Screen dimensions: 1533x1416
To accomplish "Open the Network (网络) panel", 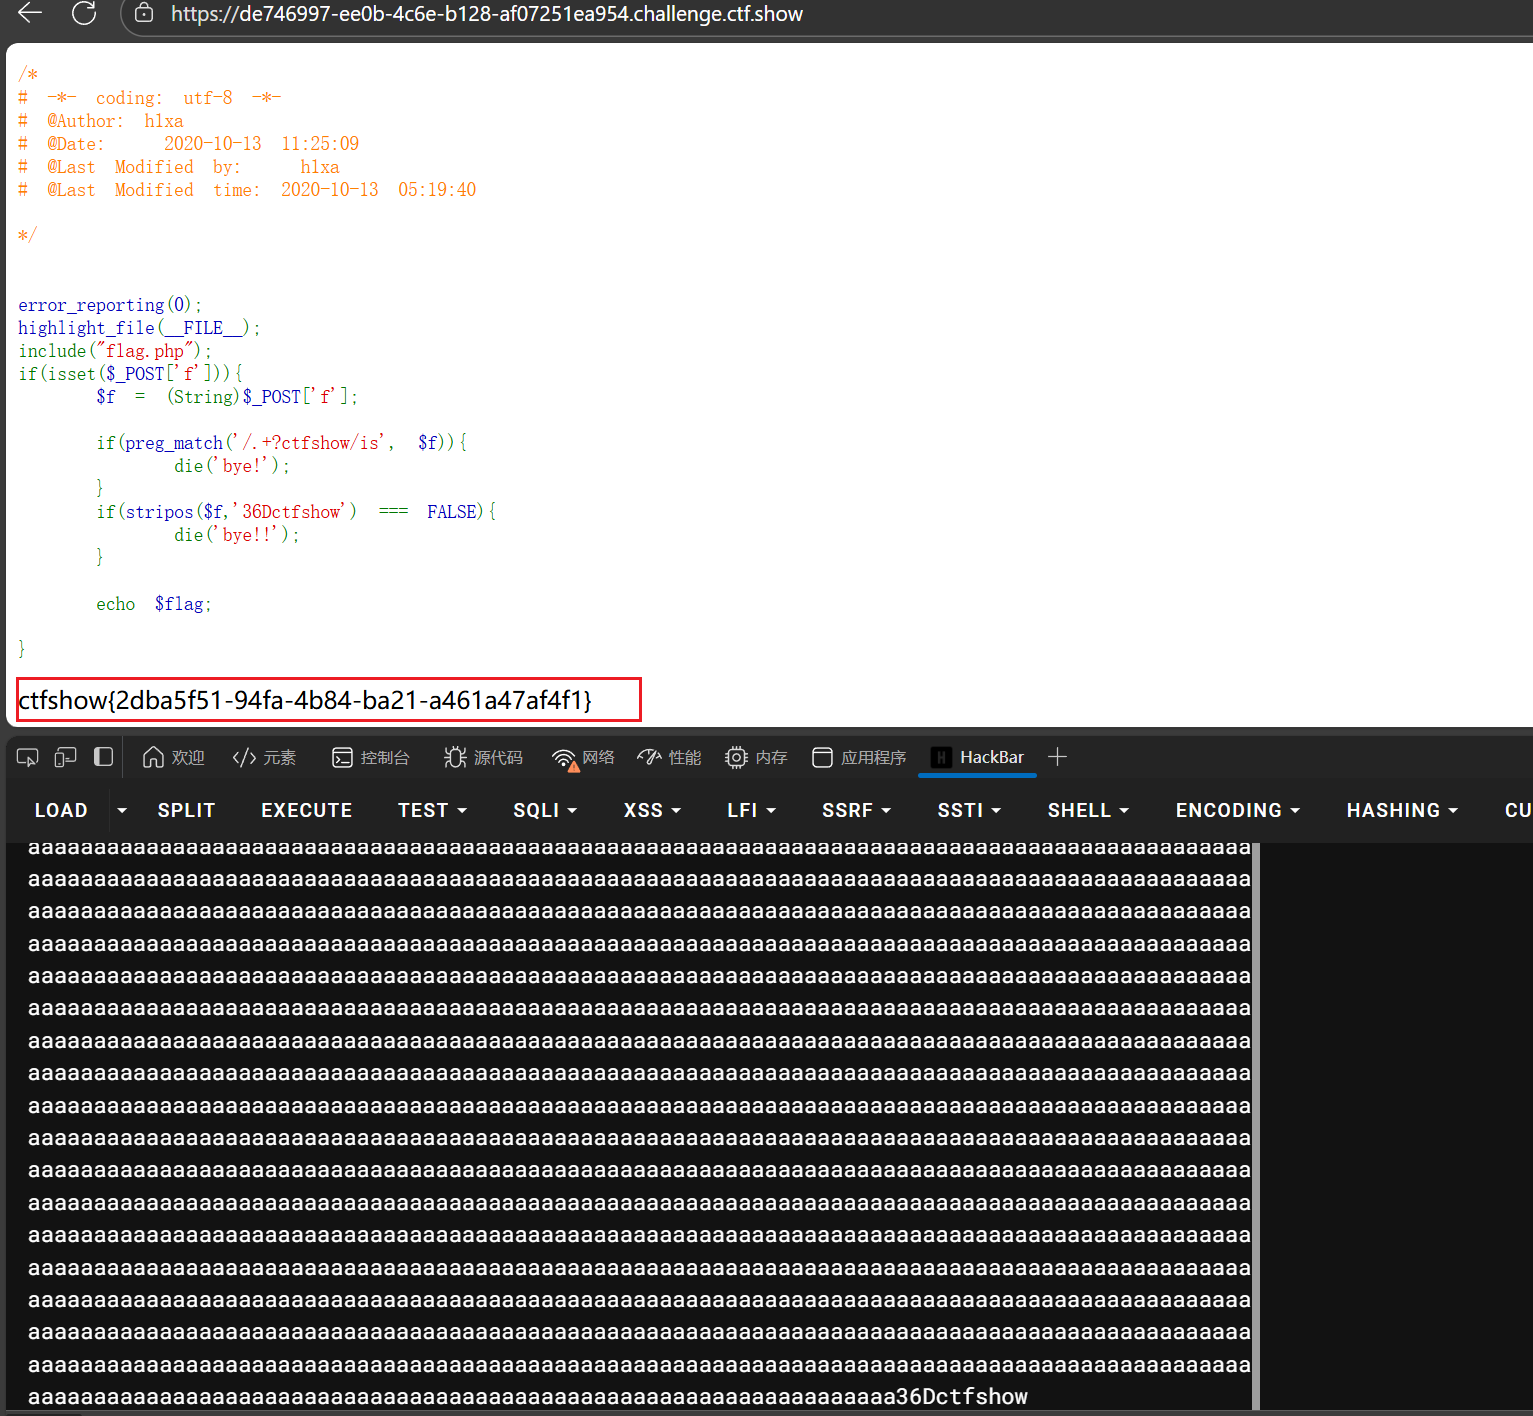I will [x=583, y=758].
